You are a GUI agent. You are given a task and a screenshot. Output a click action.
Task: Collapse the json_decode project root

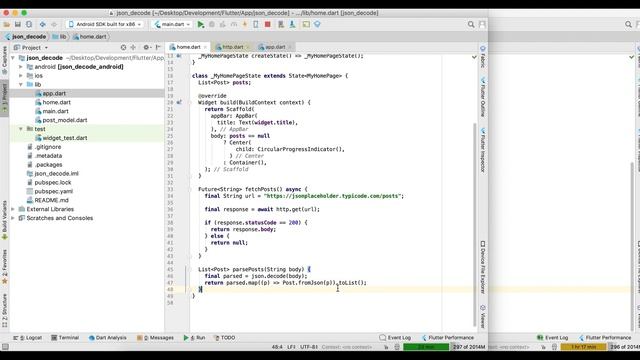pos(13,58)
